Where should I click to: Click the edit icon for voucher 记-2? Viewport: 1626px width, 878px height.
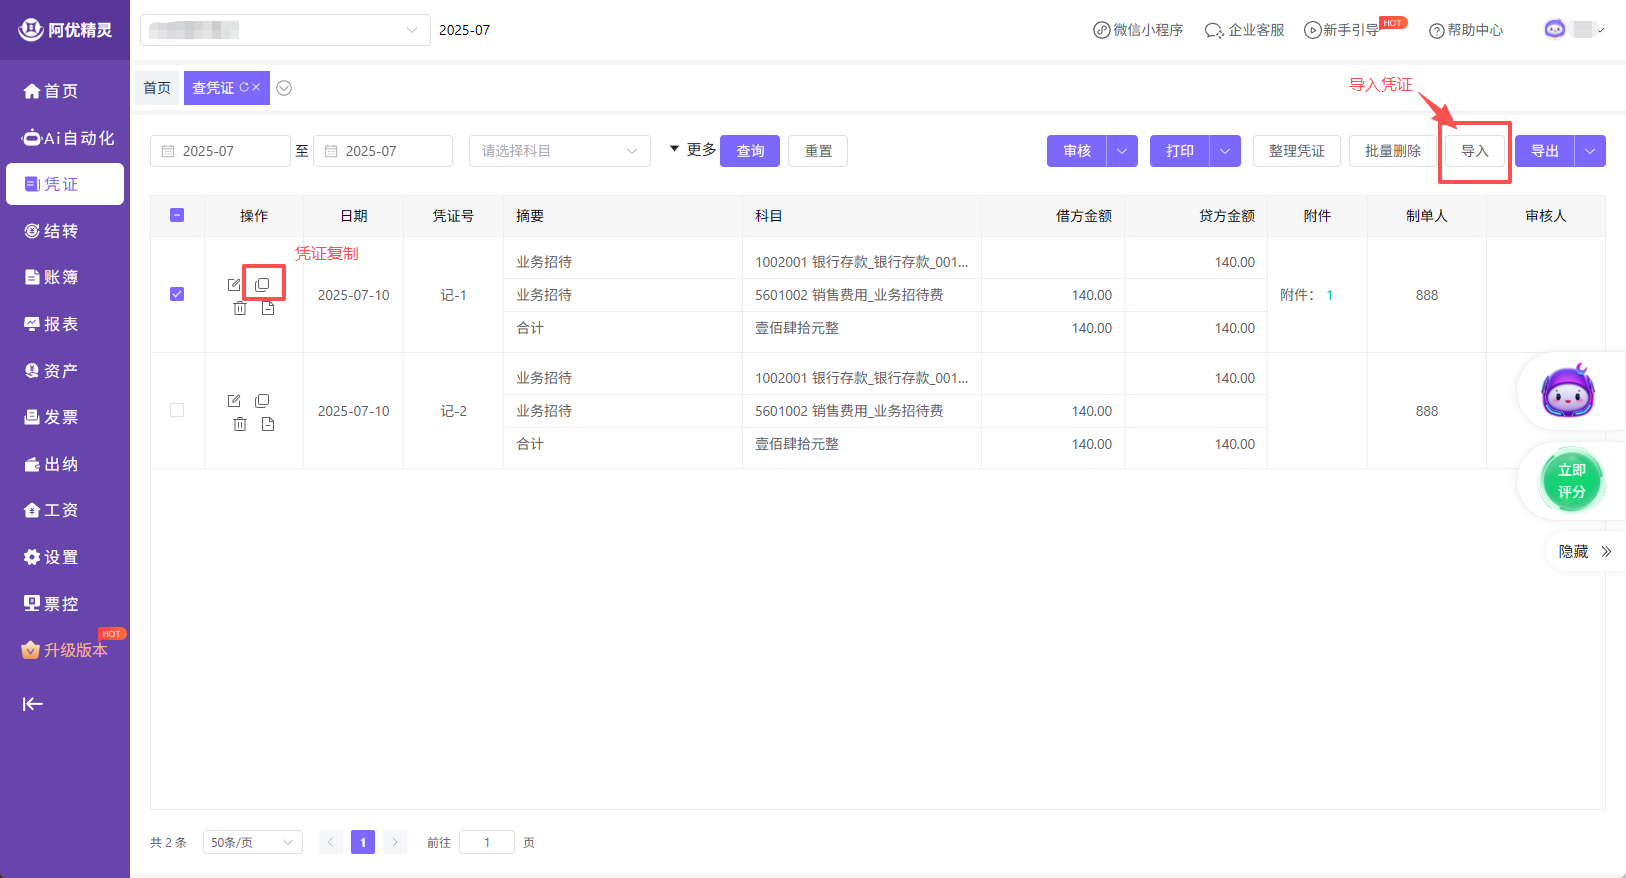pos(234,401)
